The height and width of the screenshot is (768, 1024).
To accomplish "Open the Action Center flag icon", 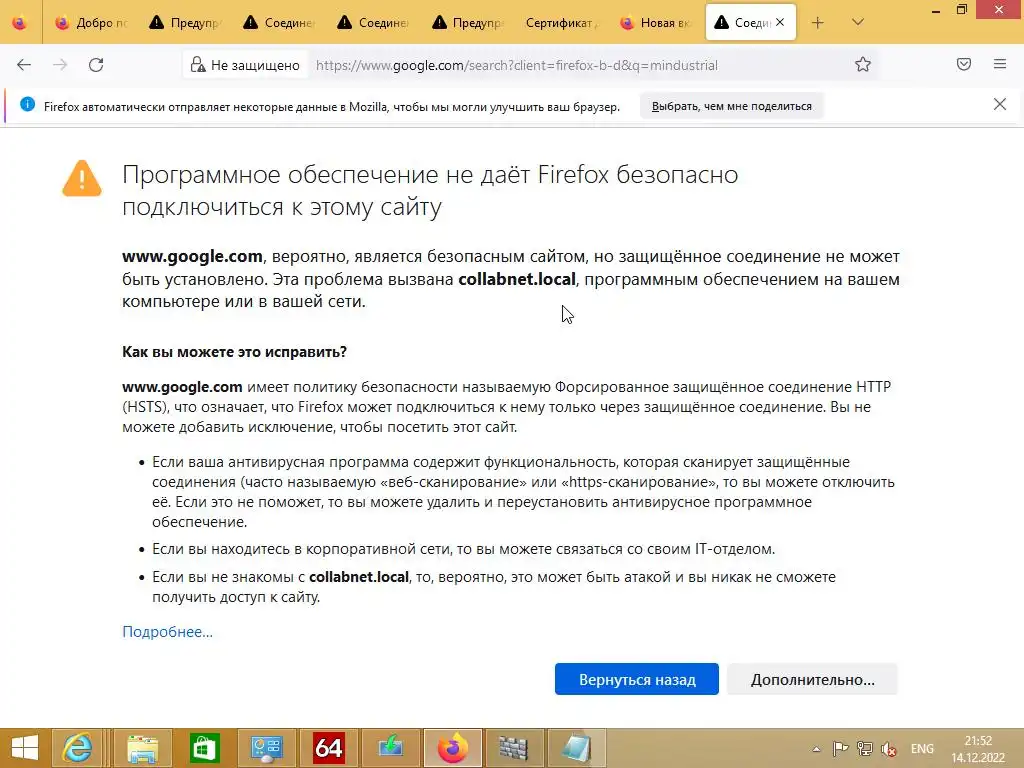I will pos(840,748).
